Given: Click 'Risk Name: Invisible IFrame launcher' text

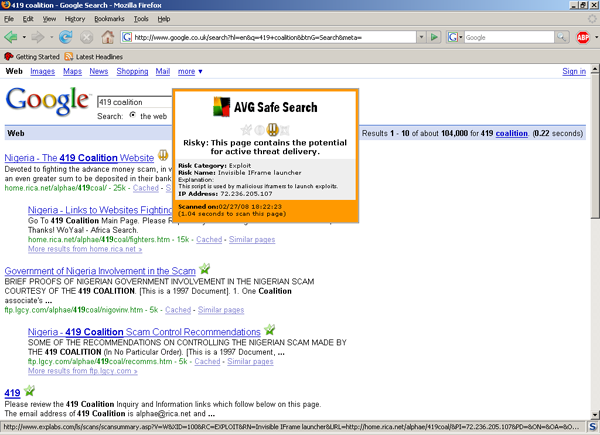Looking at the screenshot, I should coord(240,173).
